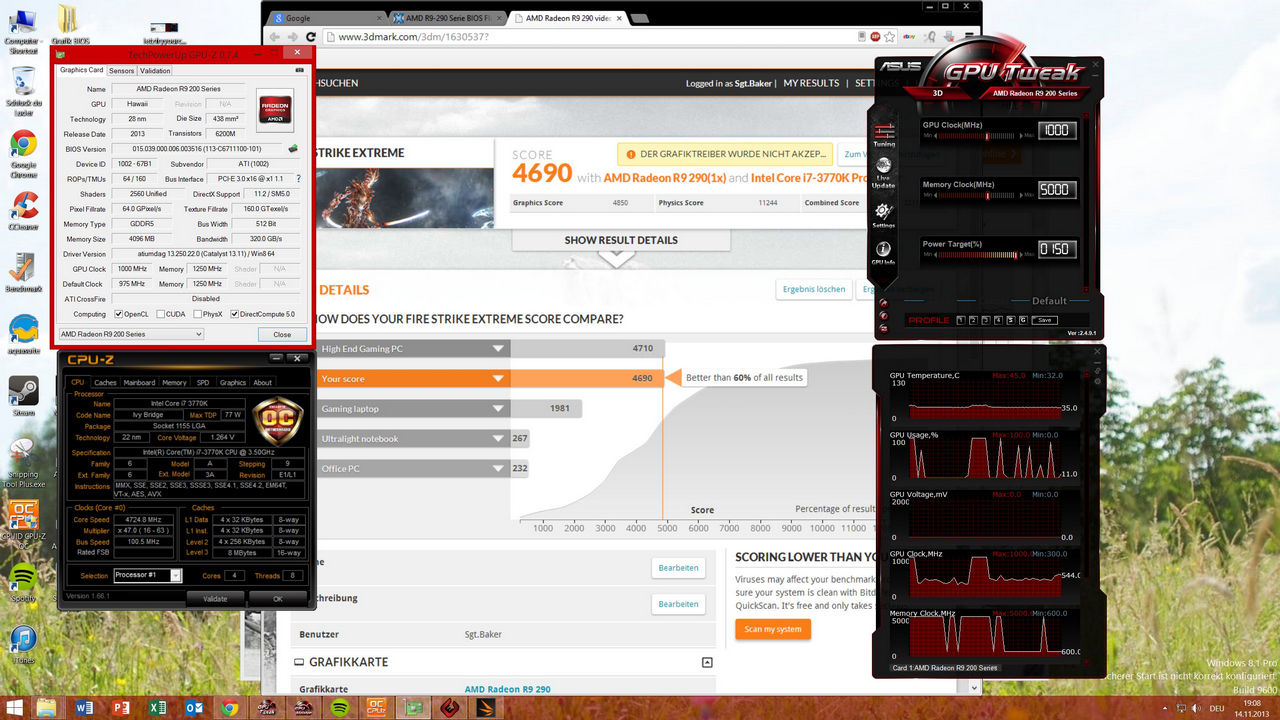Click OK button in CPU-Z

click(278, 598)
